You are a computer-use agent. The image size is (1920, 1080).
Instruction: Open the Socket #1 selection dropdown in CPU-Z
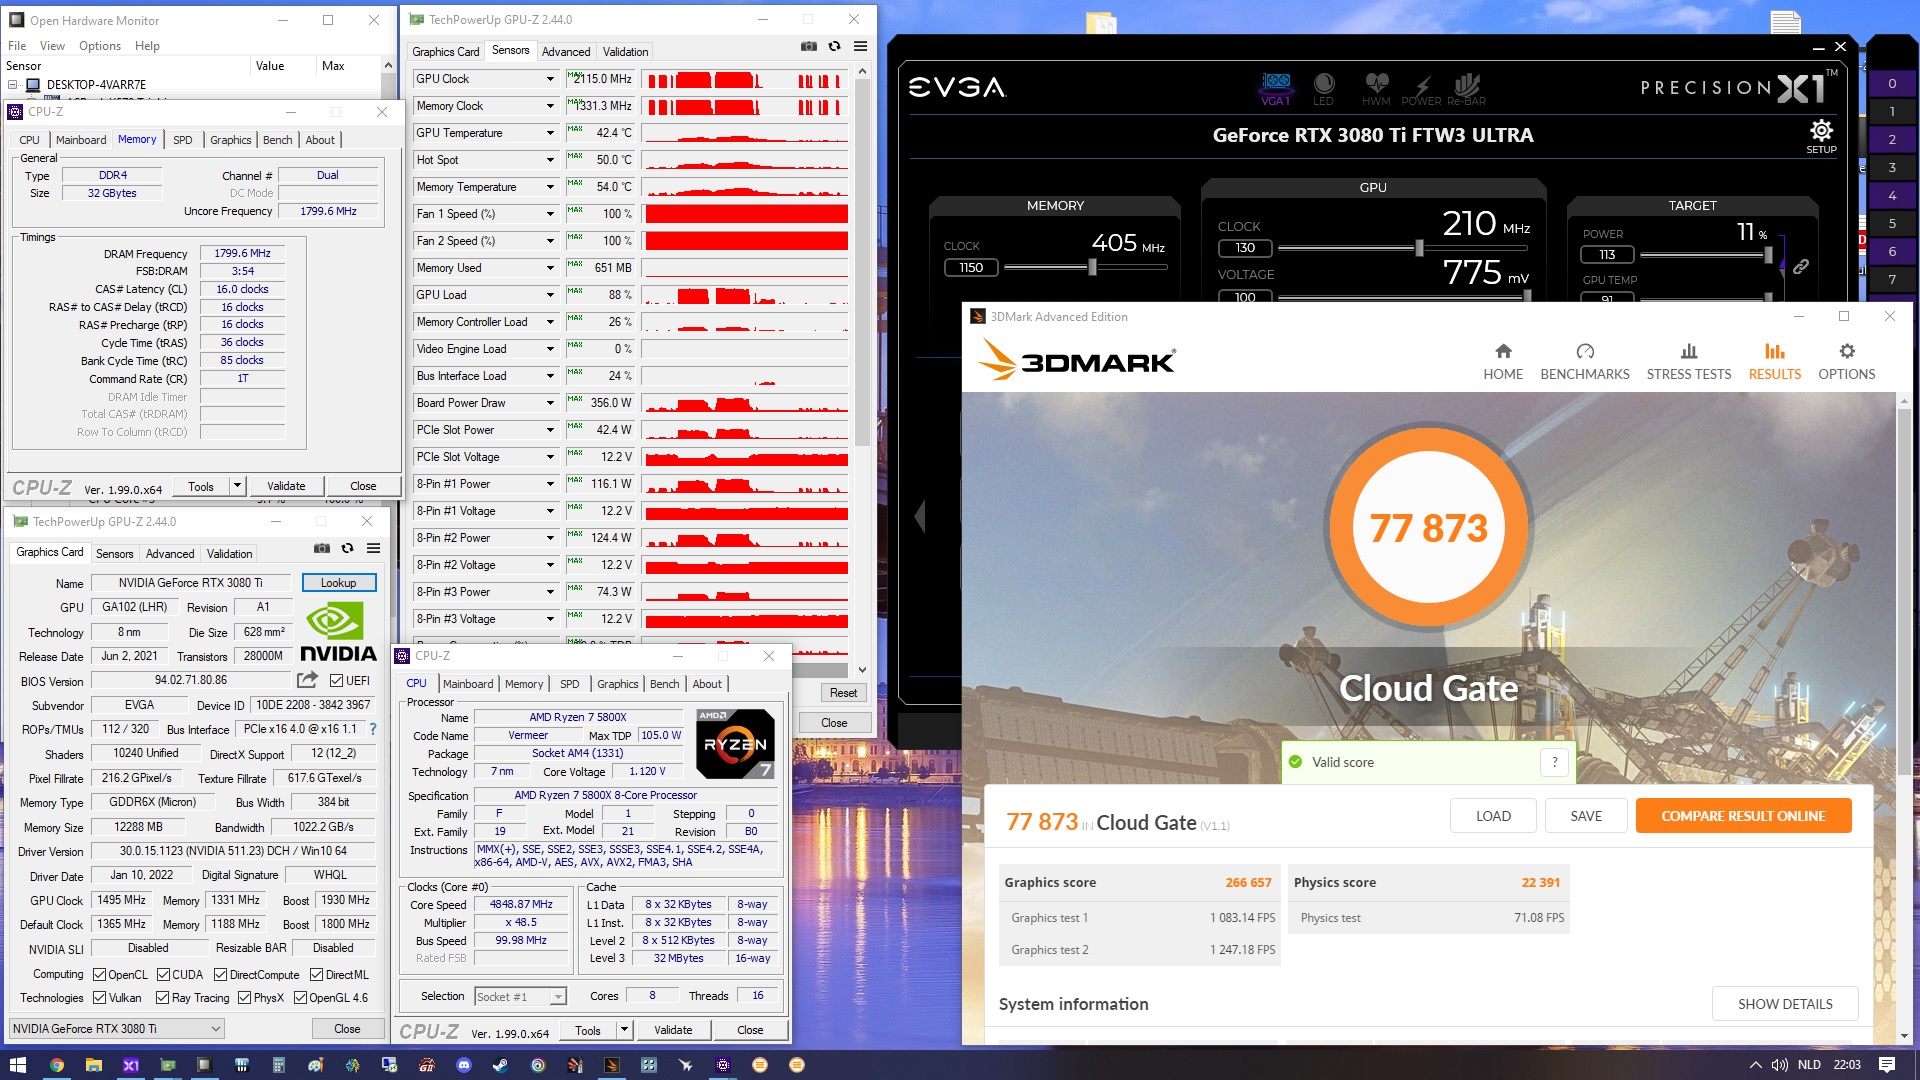point(520,997)
